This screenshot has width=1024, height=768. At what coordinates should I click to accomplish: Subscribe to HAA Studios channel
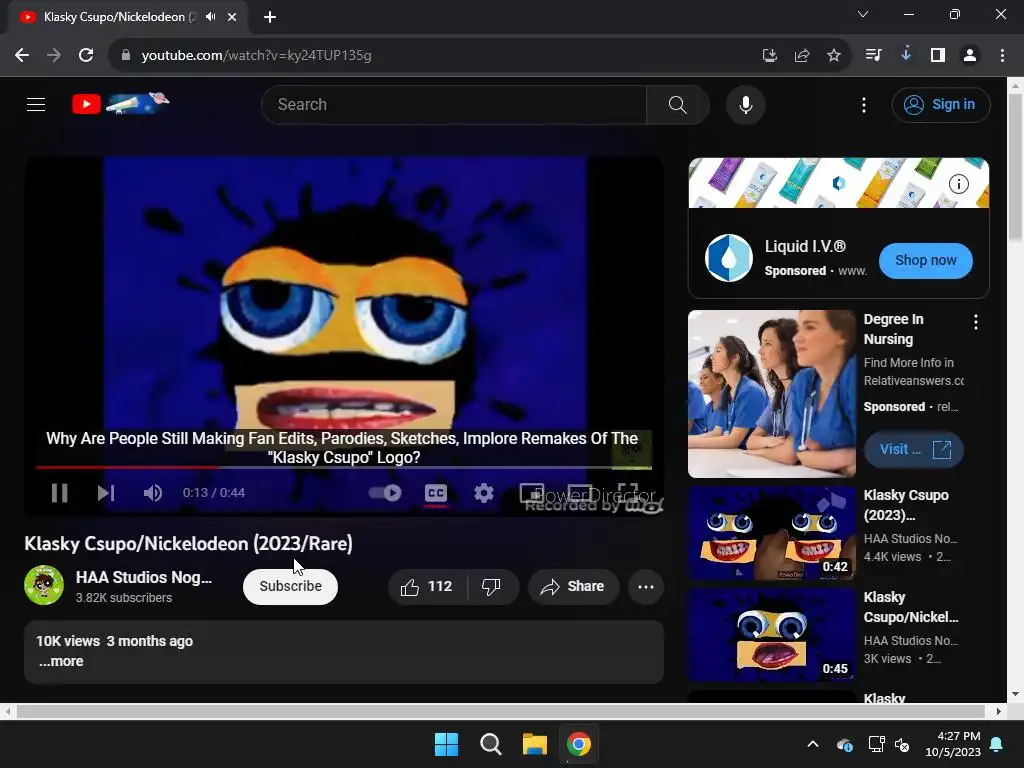[x=290, y=586]
